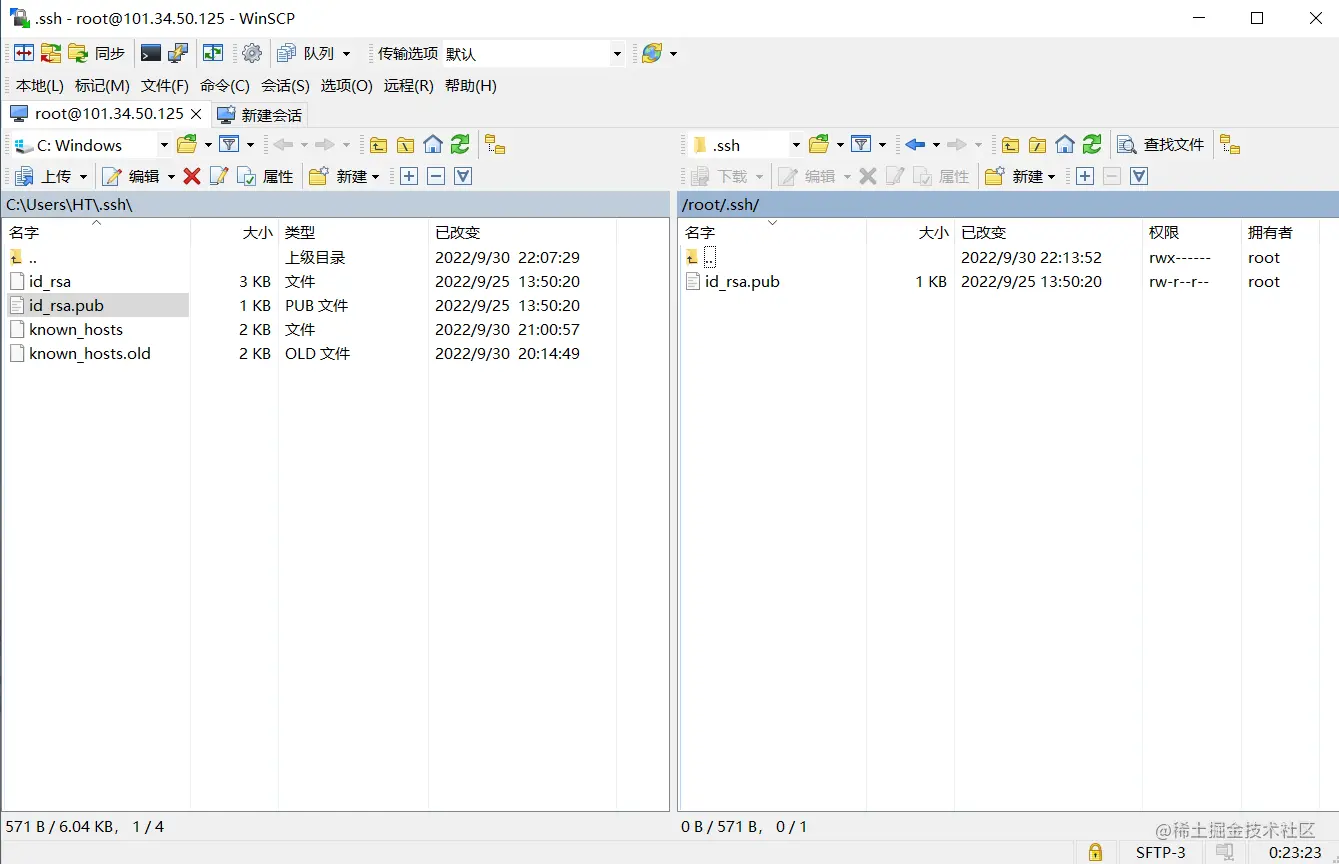Click the SFTP-3 protocol status entry
This screenshot has height=864, width=1339.
click(x=1161, y=853)
